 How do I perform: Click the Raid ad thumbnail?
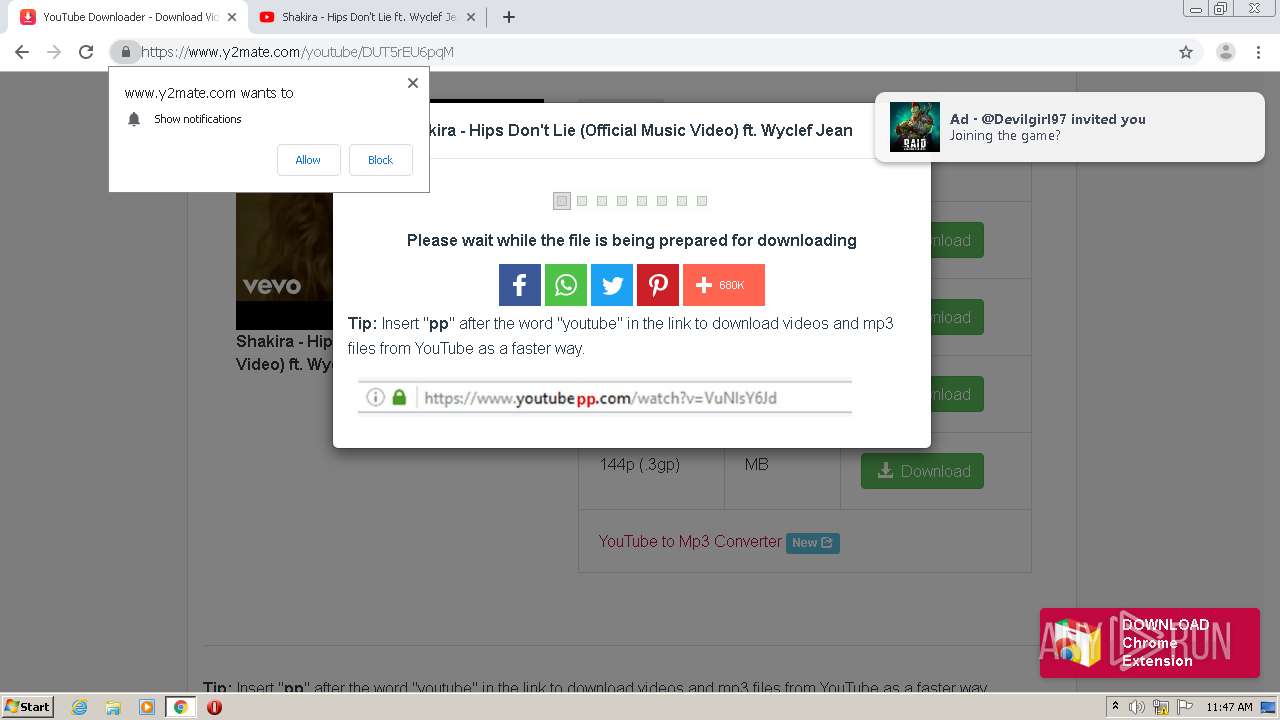point(914,127)
